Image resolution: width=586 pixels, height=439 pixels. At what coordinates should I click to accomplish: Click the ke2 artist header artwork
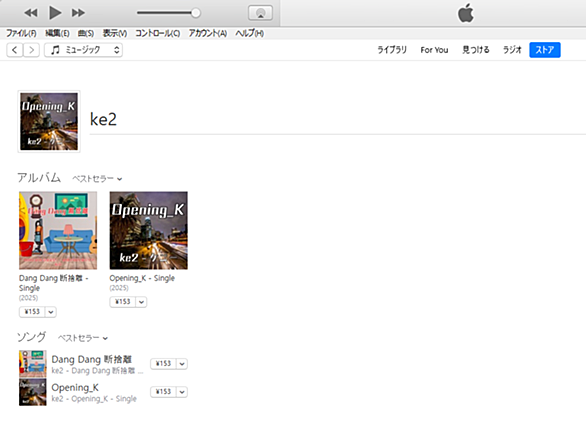(49, 121)
